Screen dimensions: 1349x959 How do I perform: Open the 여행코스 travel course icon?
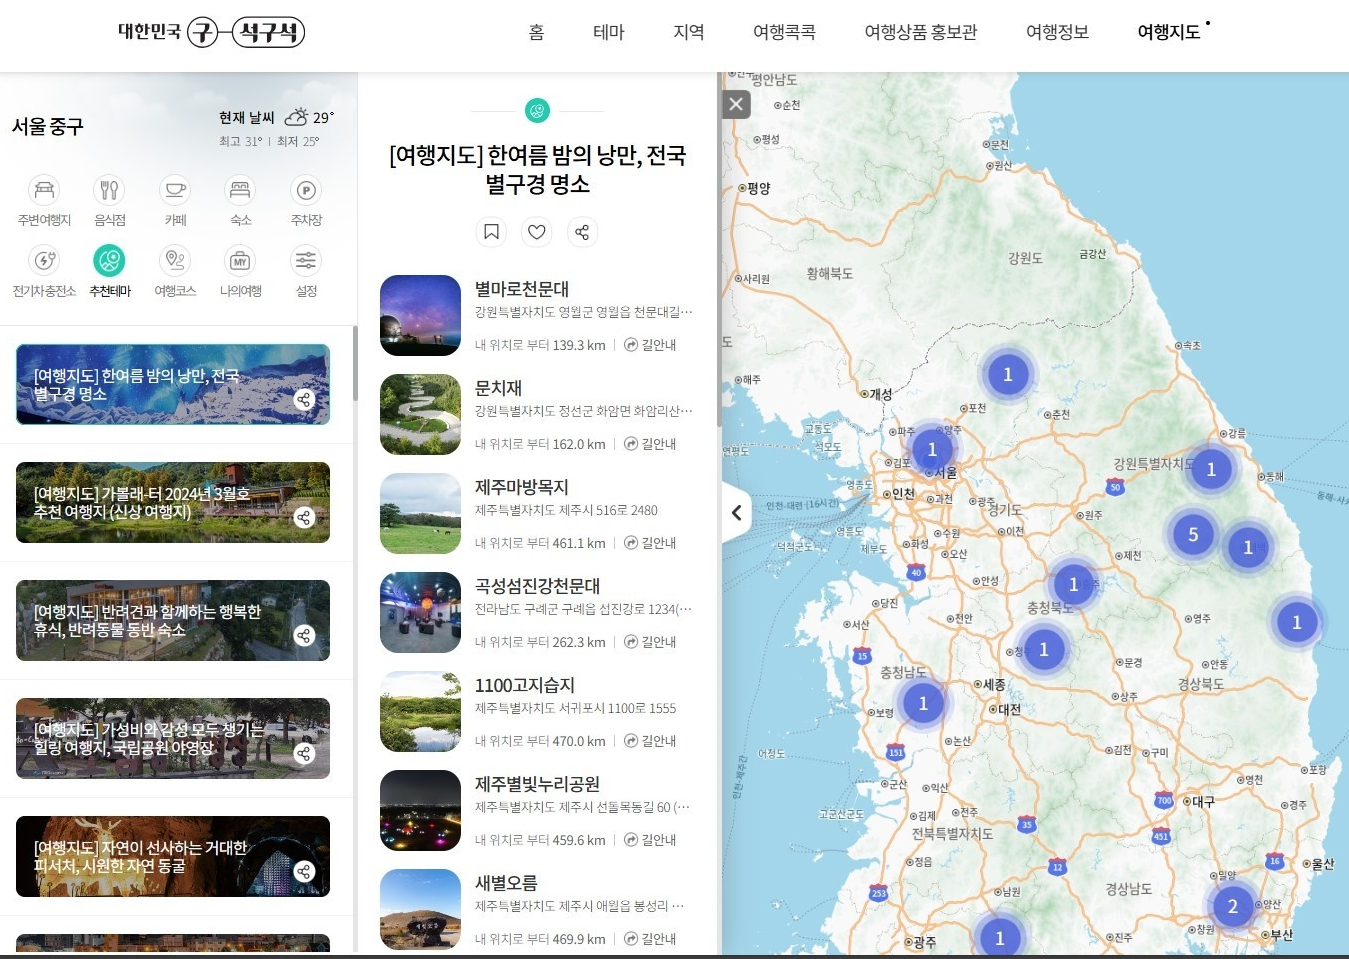coord(175,261)
